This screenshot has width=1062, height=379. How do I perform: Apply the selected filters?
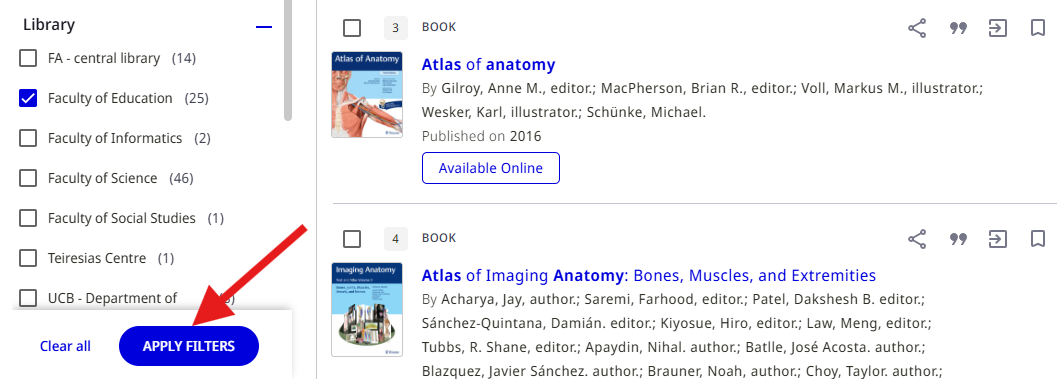click(189, 346)
